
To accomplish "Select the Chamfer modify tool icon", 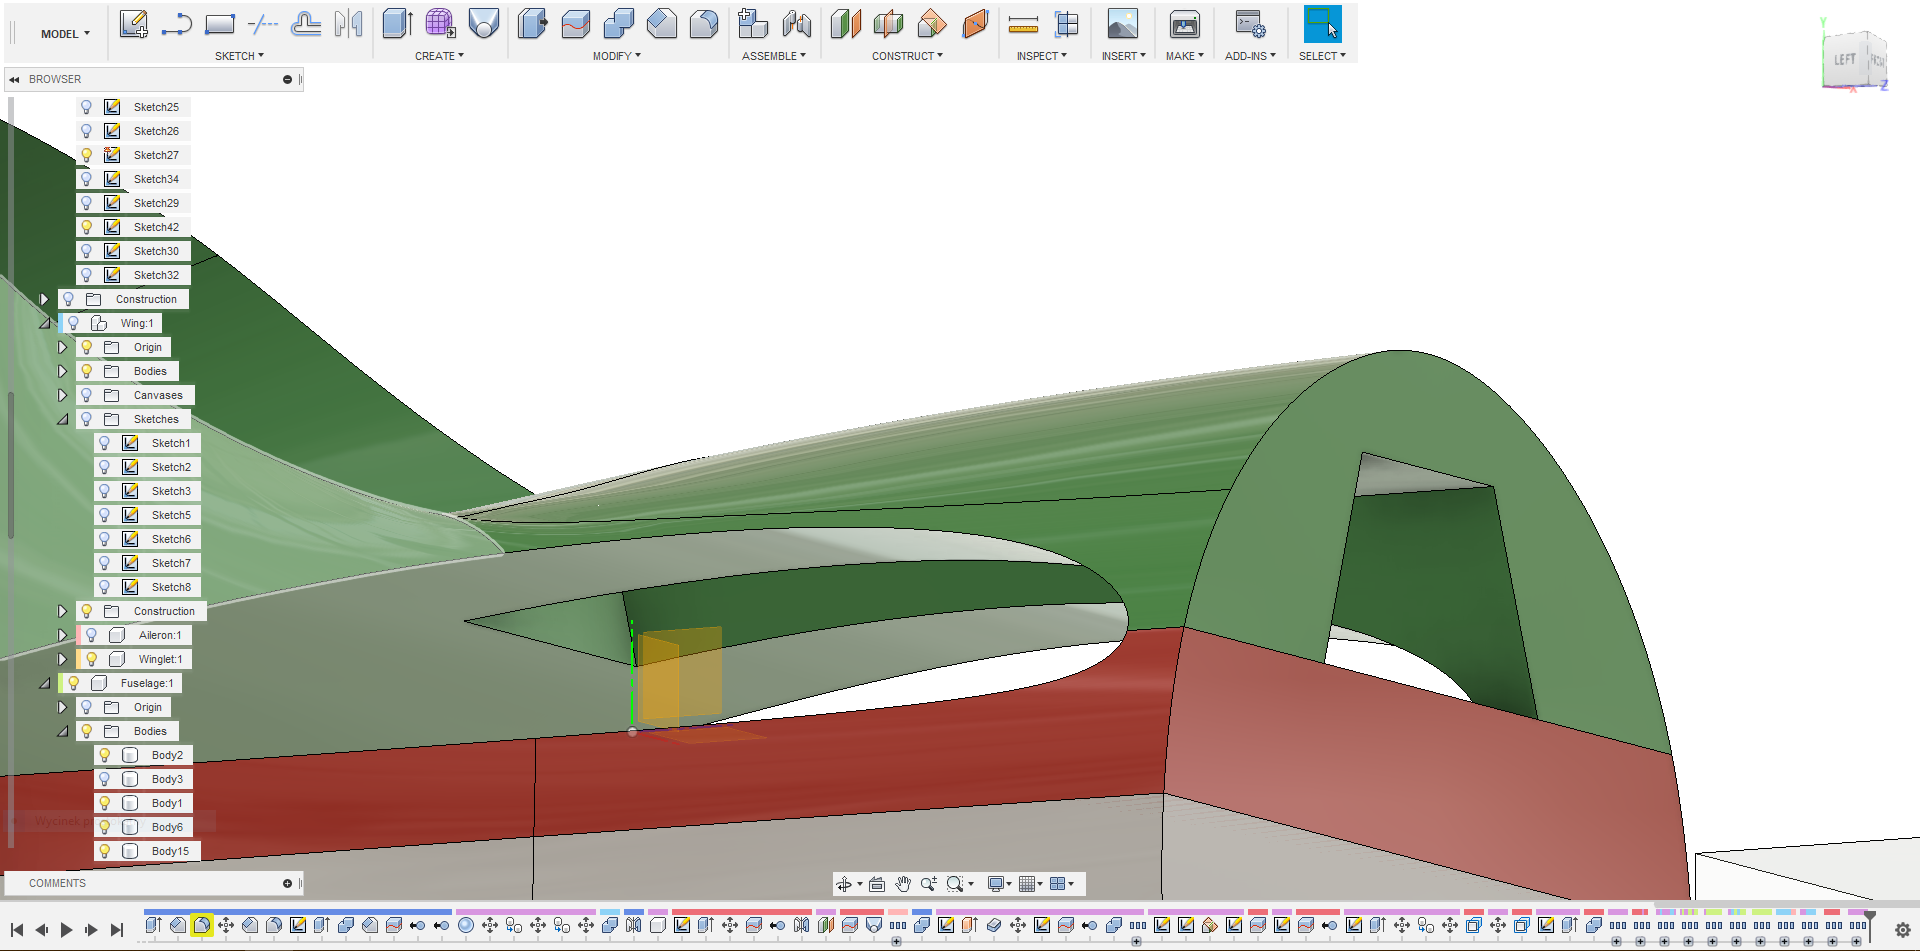I will click(661, 24).
